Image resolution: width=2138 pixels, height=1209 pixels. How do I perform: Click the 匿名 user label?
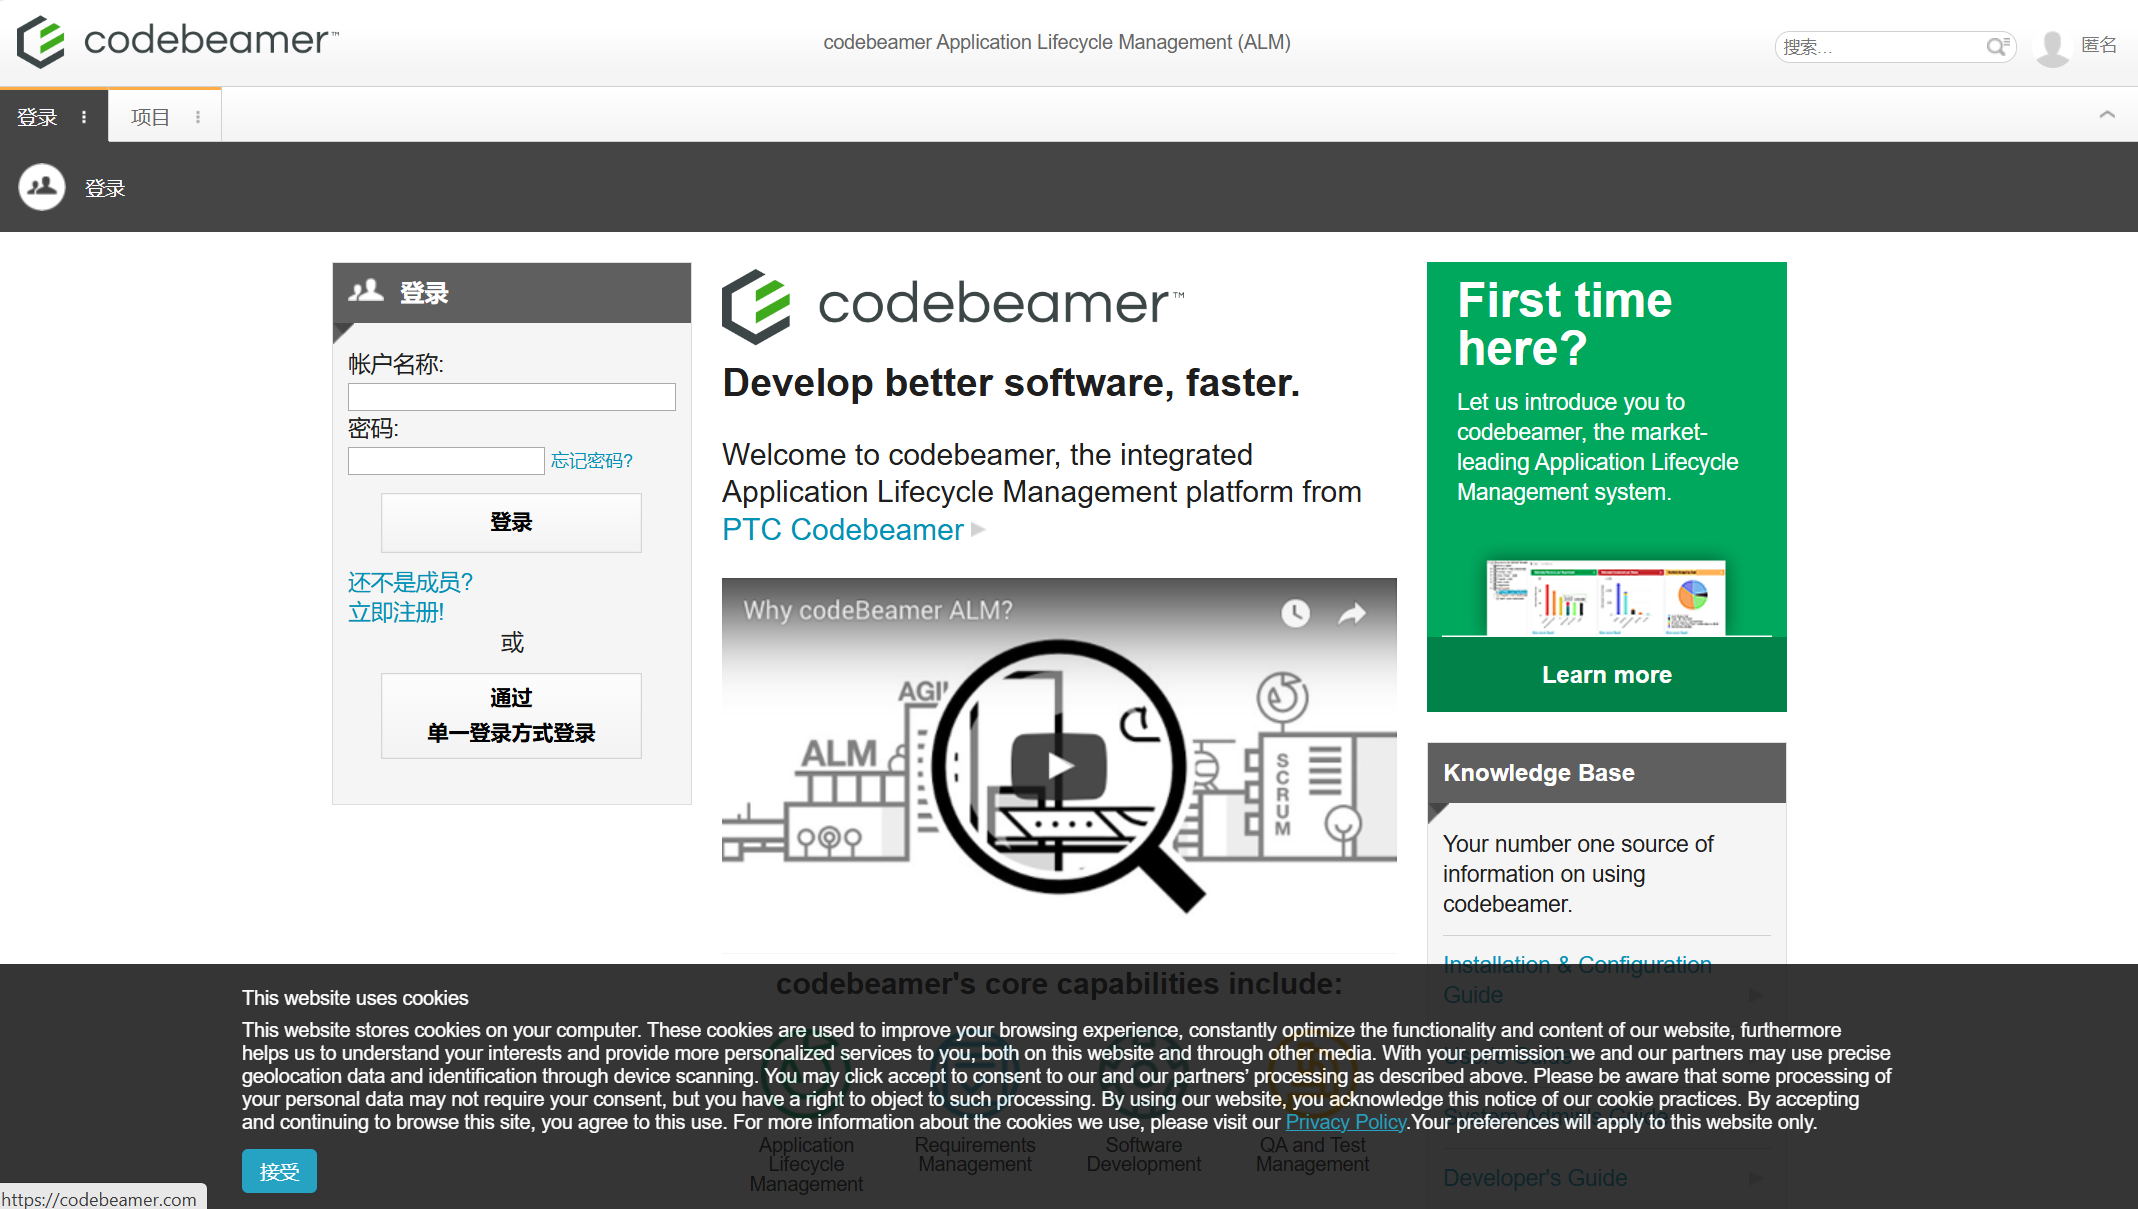(x=2099, y=45)
